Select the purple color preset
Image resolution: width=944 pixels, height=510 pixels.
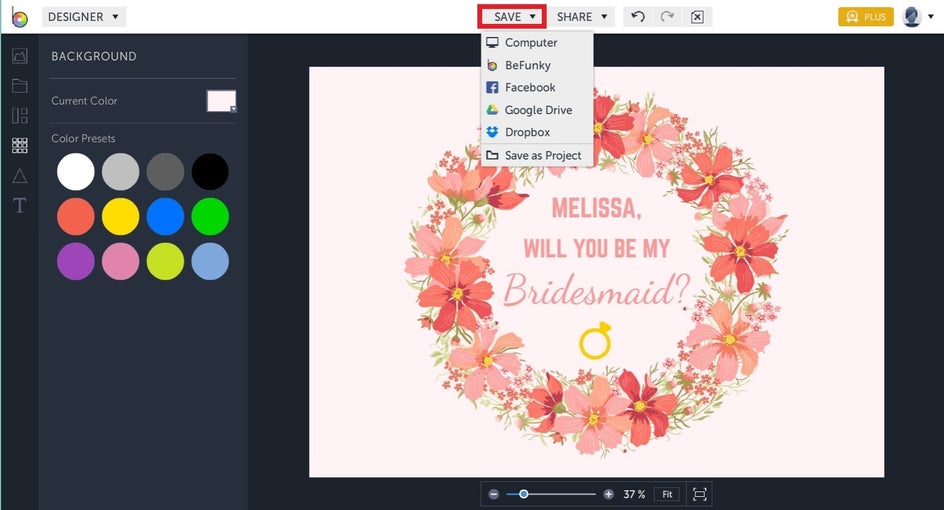coord(76,261)
